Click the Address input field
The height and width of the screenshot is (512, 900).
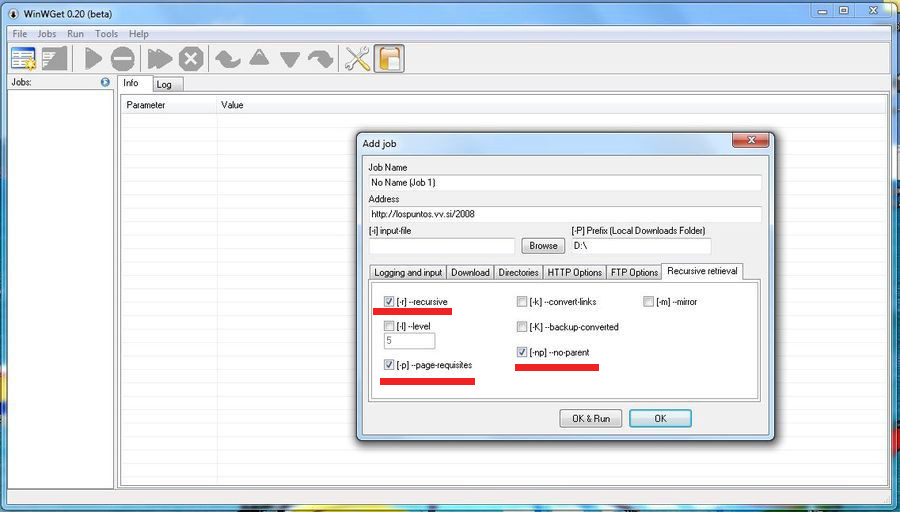[565, 214]
